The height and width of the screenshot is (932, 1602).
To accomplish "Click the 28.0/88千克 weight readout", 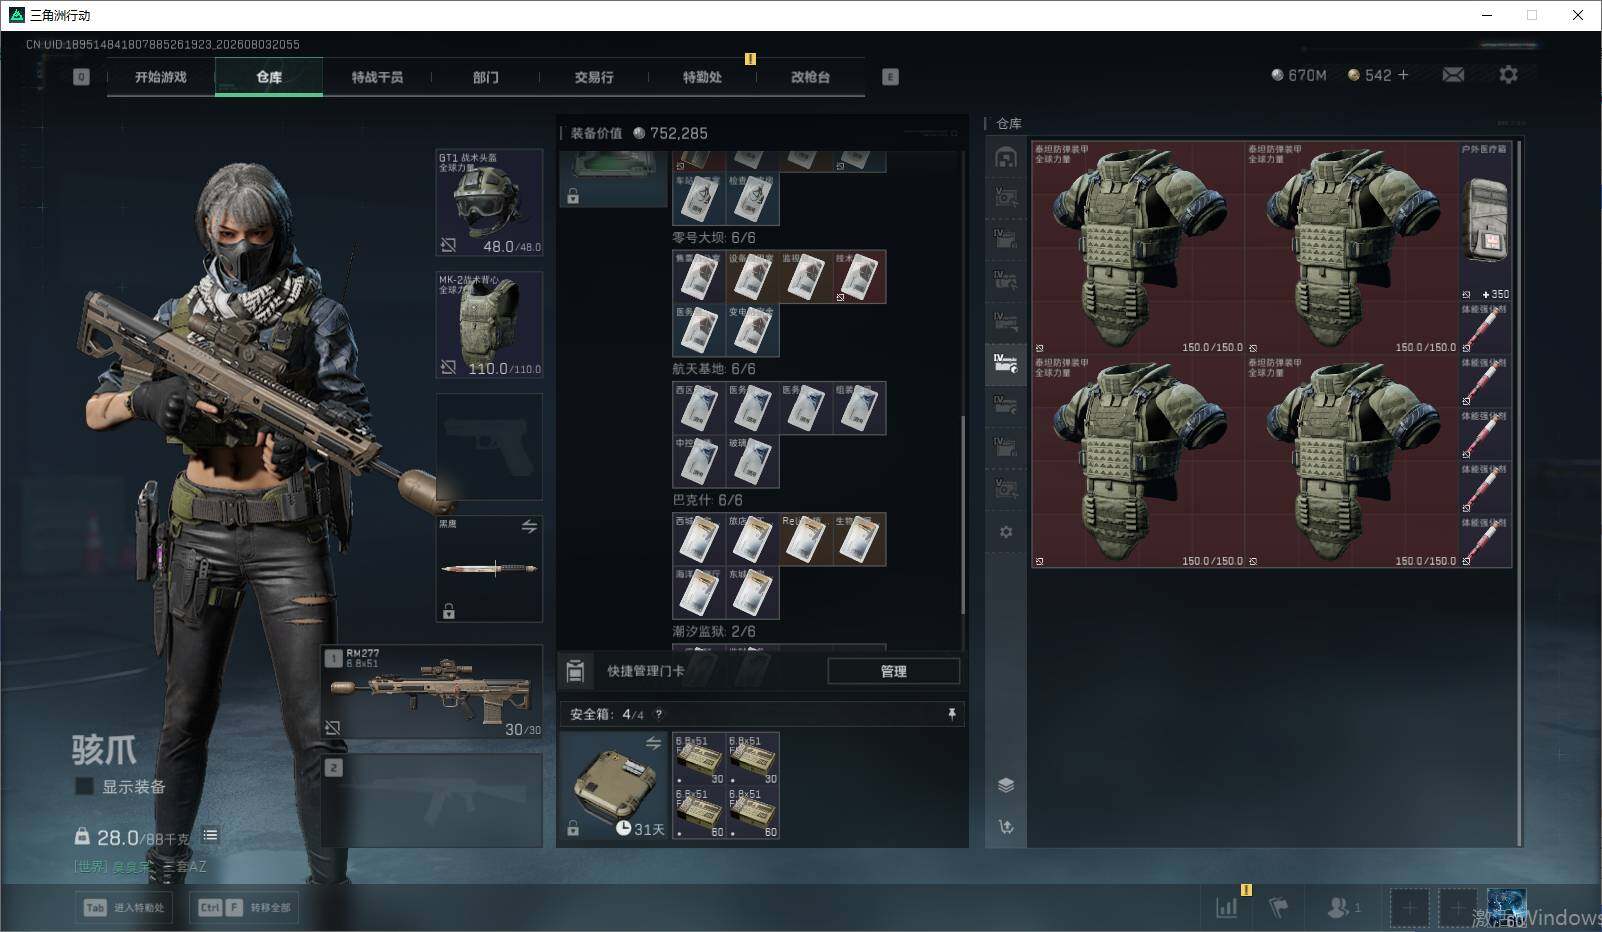I will coord(144,837).
